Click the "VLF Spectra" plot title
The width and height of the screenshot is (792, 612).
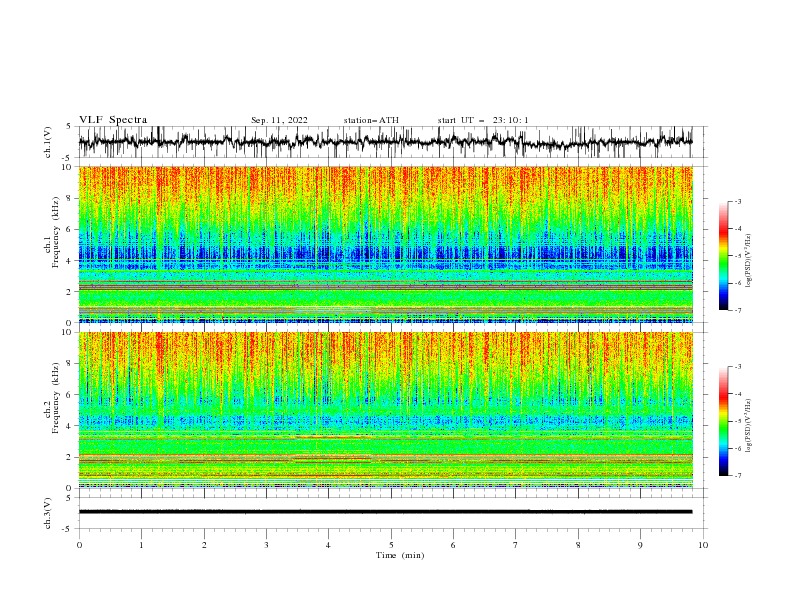point(113,120)
